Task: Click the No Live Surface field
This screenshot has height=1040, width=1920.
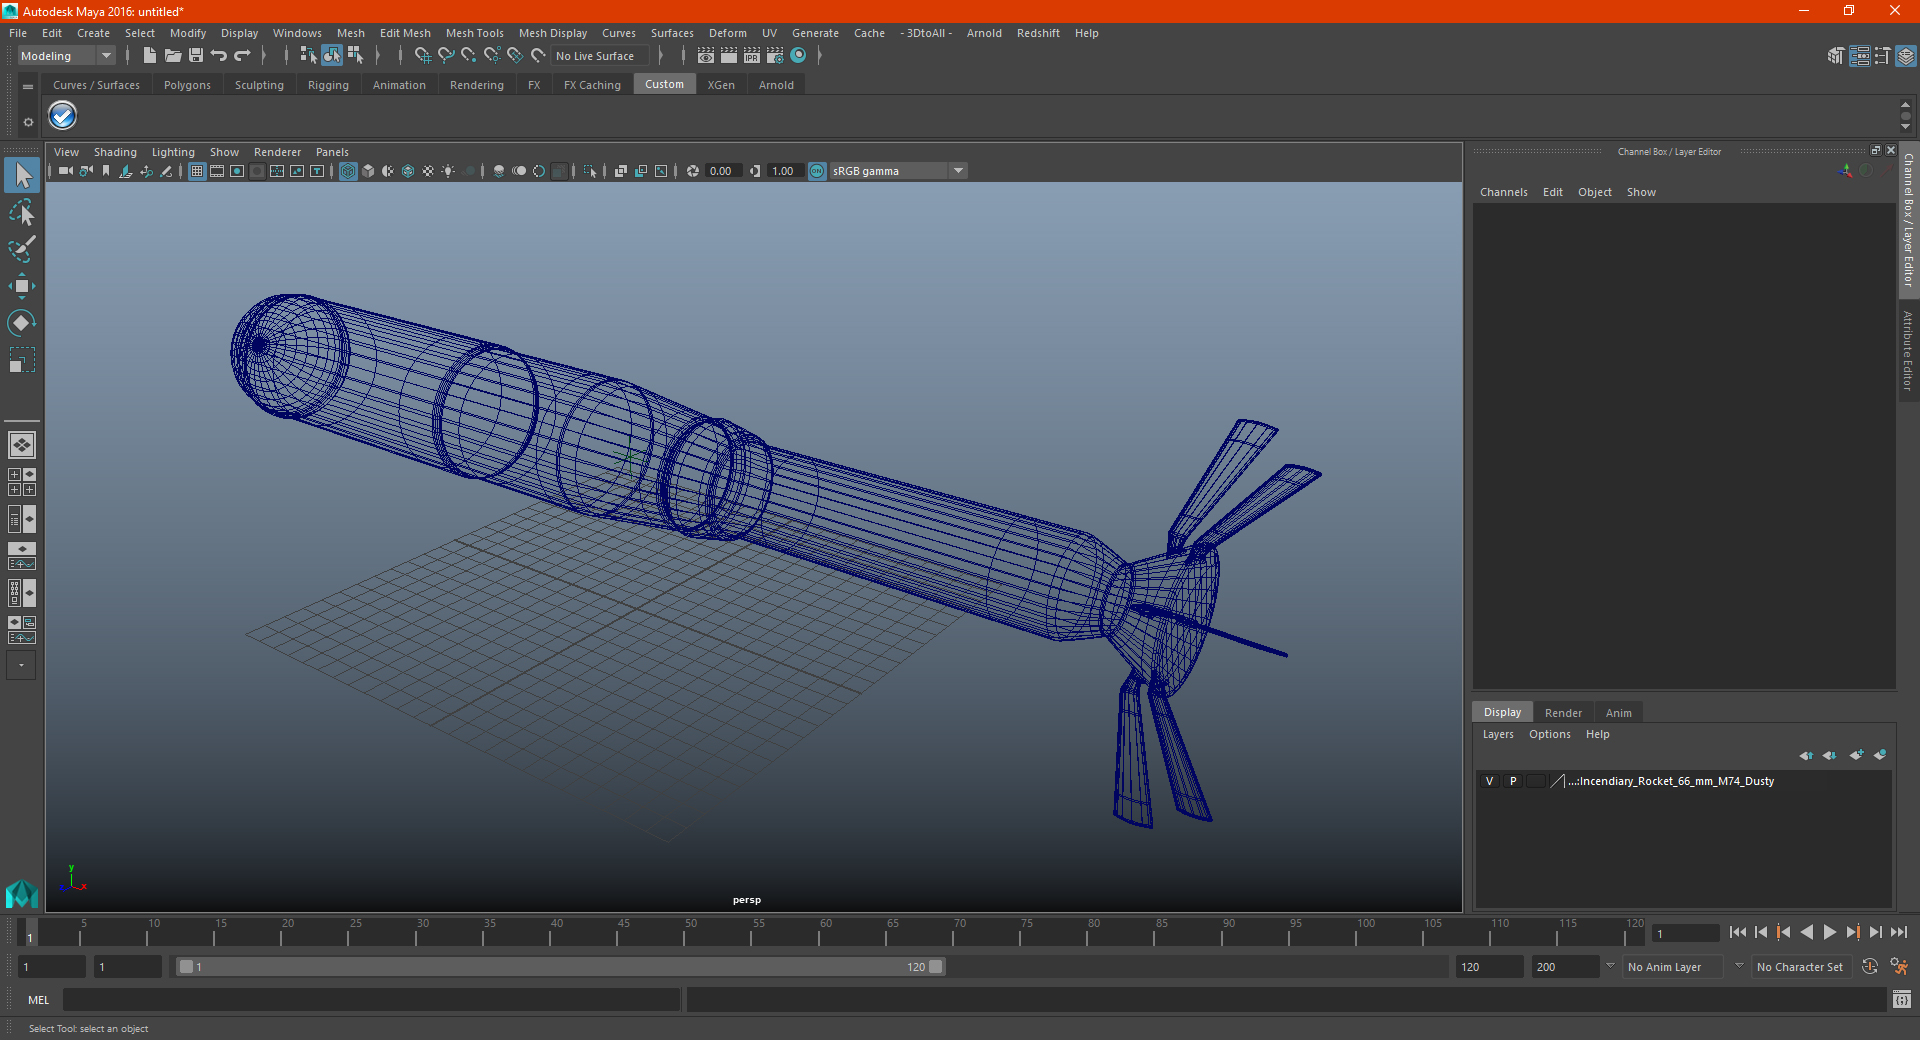Action: point(601,56)
